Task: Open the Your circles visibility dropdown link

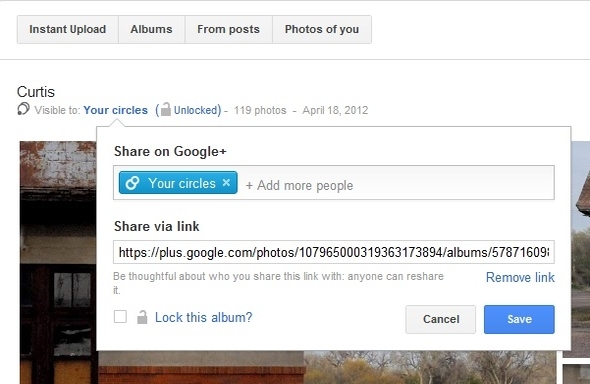Action: coord(116,110)
